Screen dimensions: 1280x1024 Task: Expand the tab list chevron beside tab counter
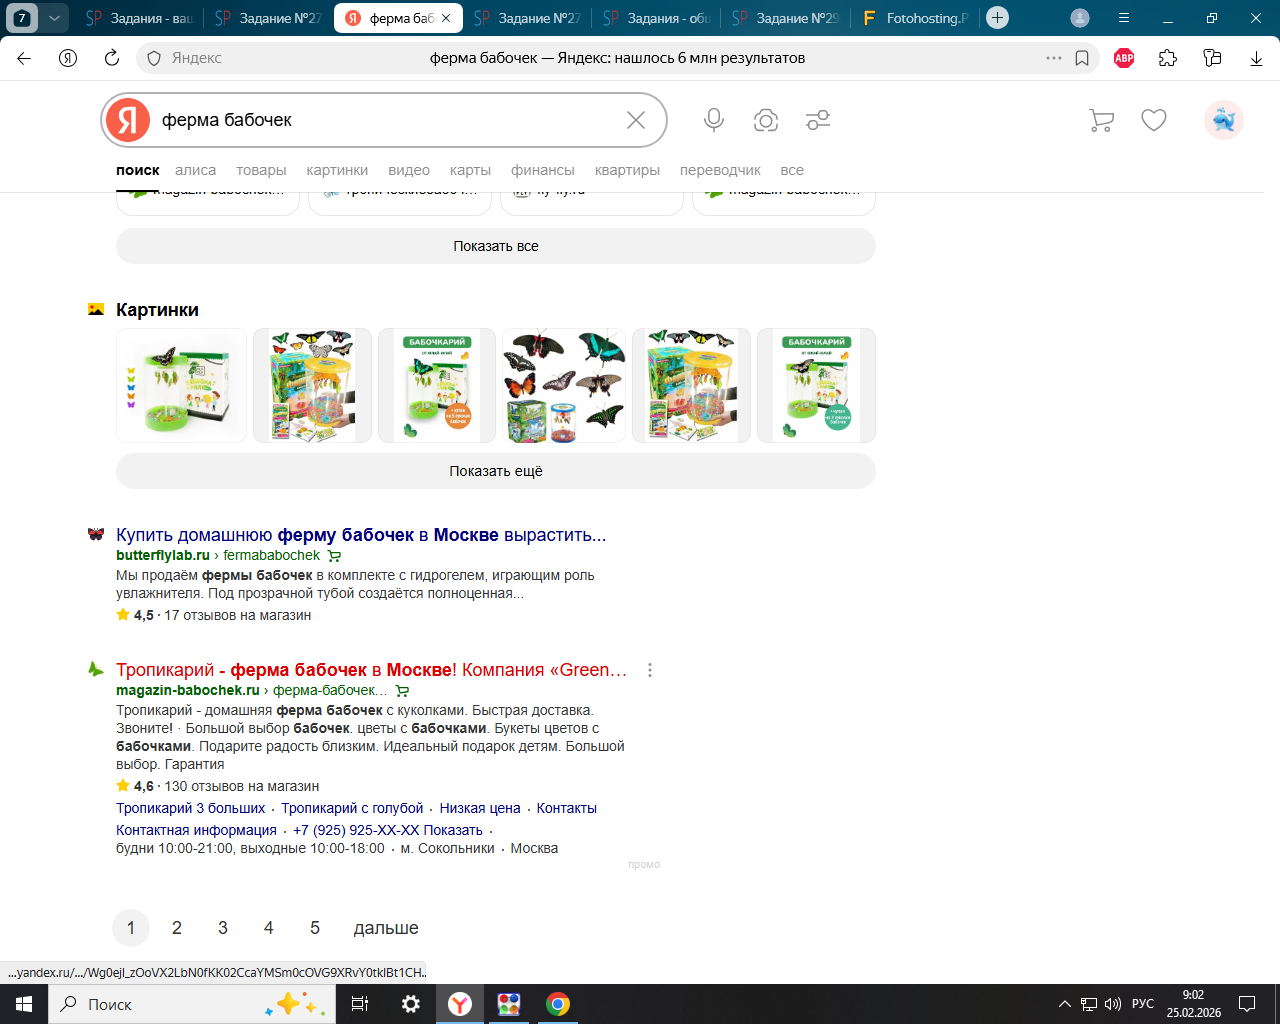(x=54, y=18)
